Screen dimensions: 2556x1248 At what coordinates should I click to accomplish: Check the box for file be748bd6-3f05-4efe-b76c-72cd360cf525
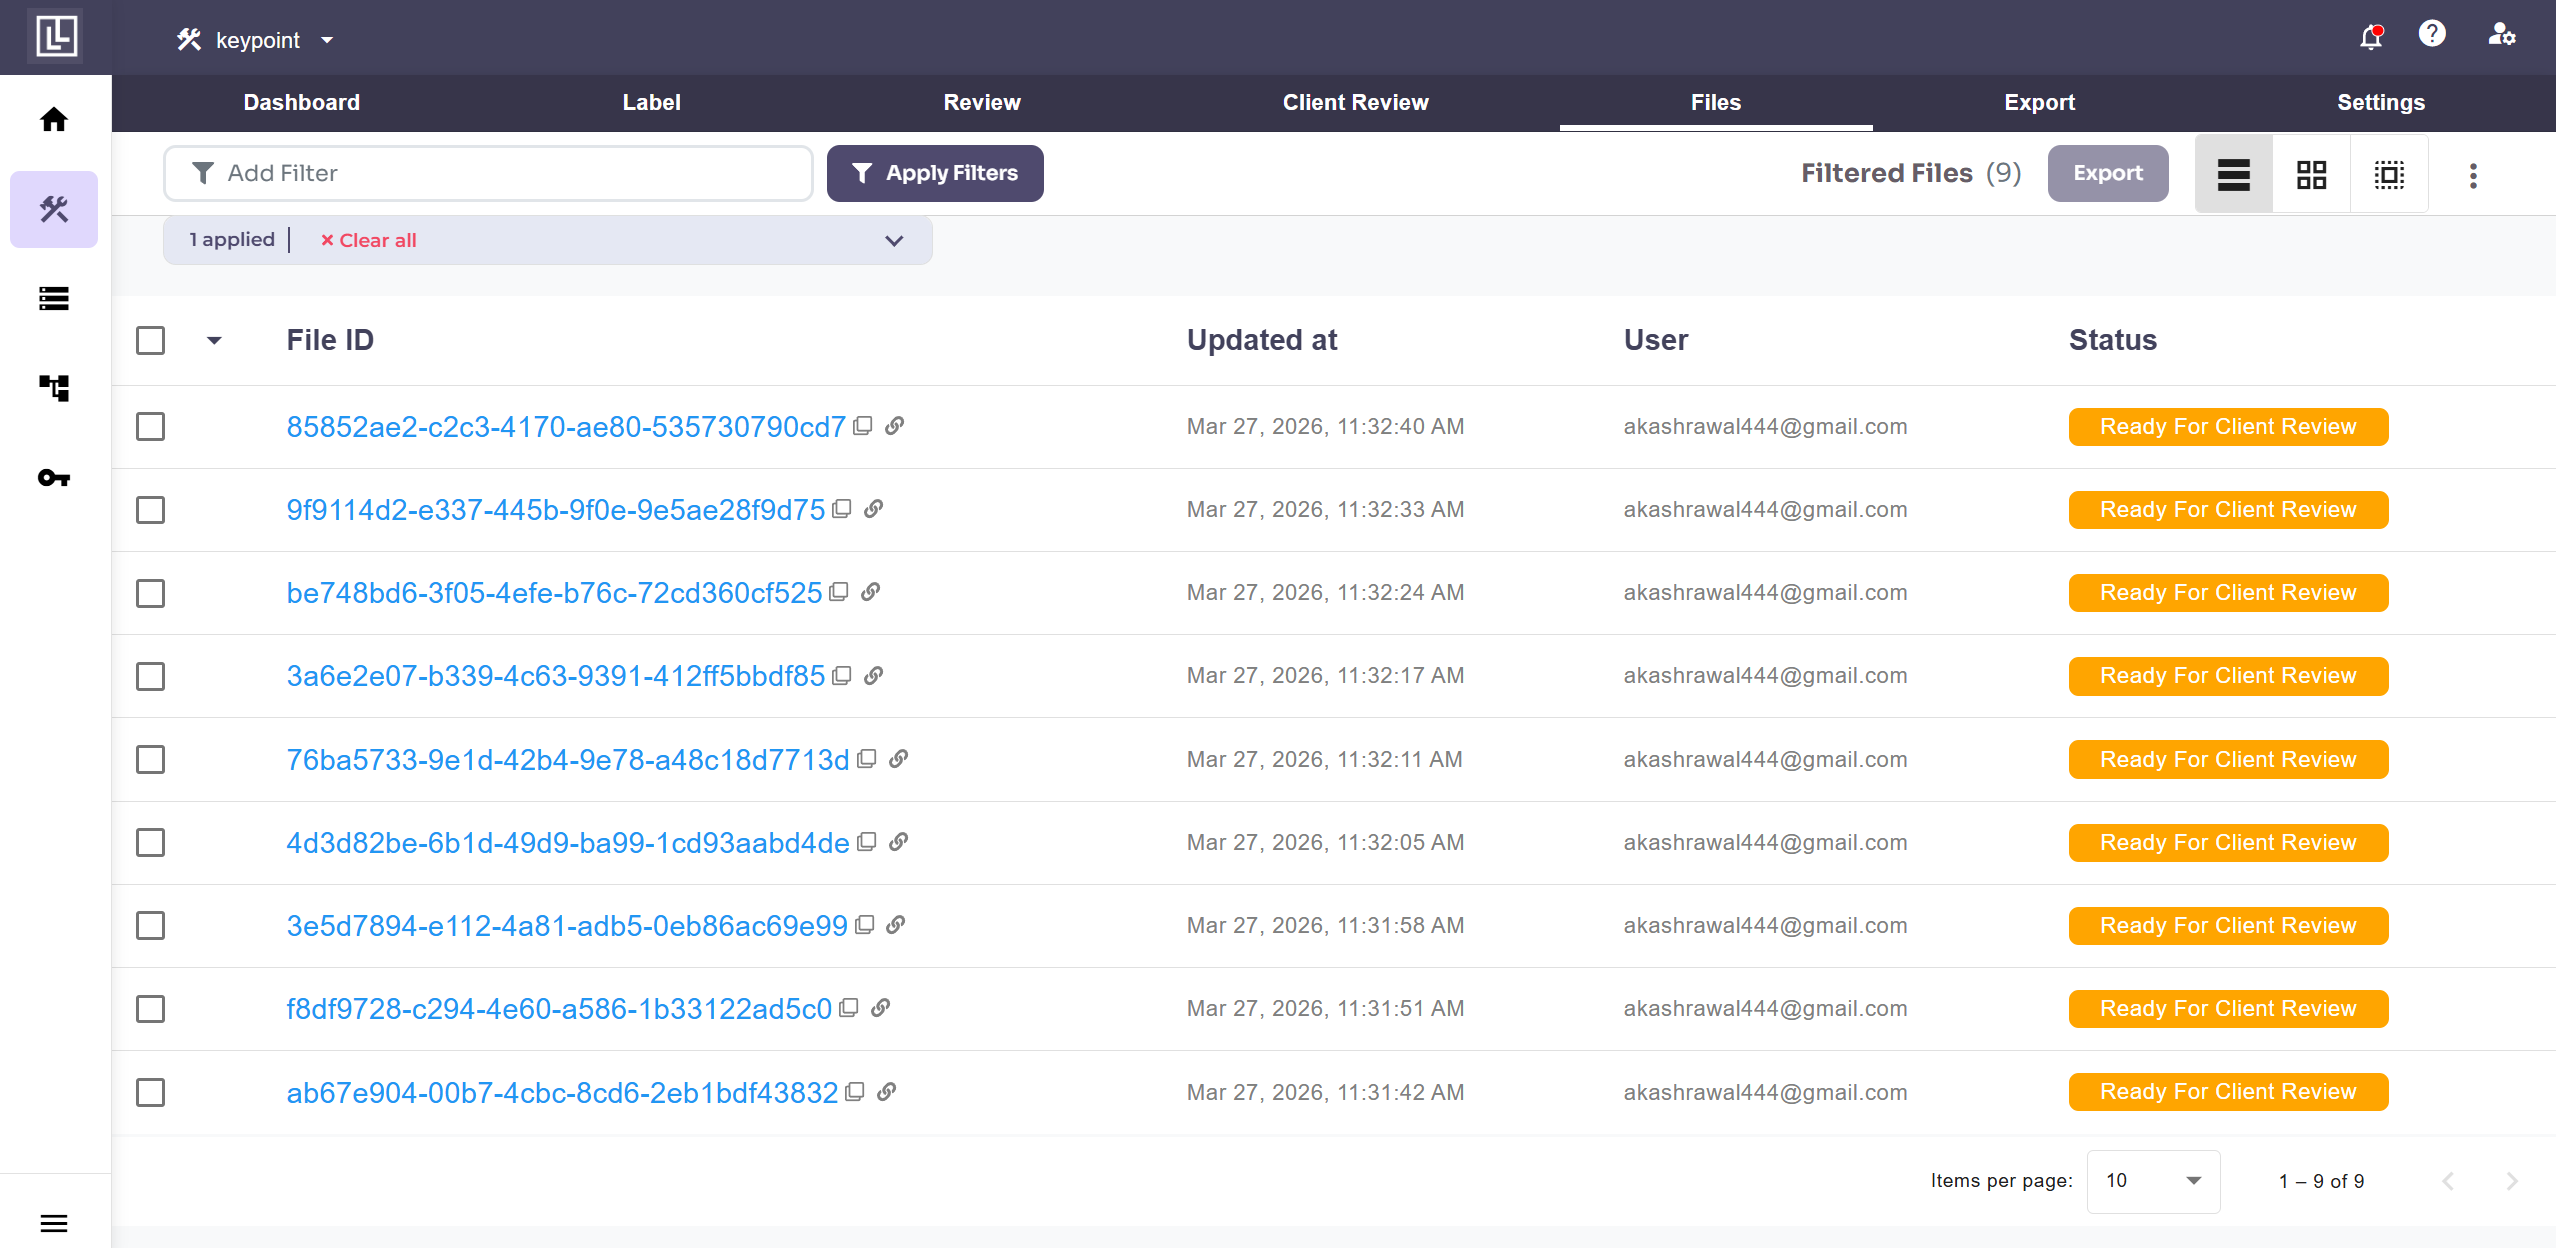tap(150, 593)
